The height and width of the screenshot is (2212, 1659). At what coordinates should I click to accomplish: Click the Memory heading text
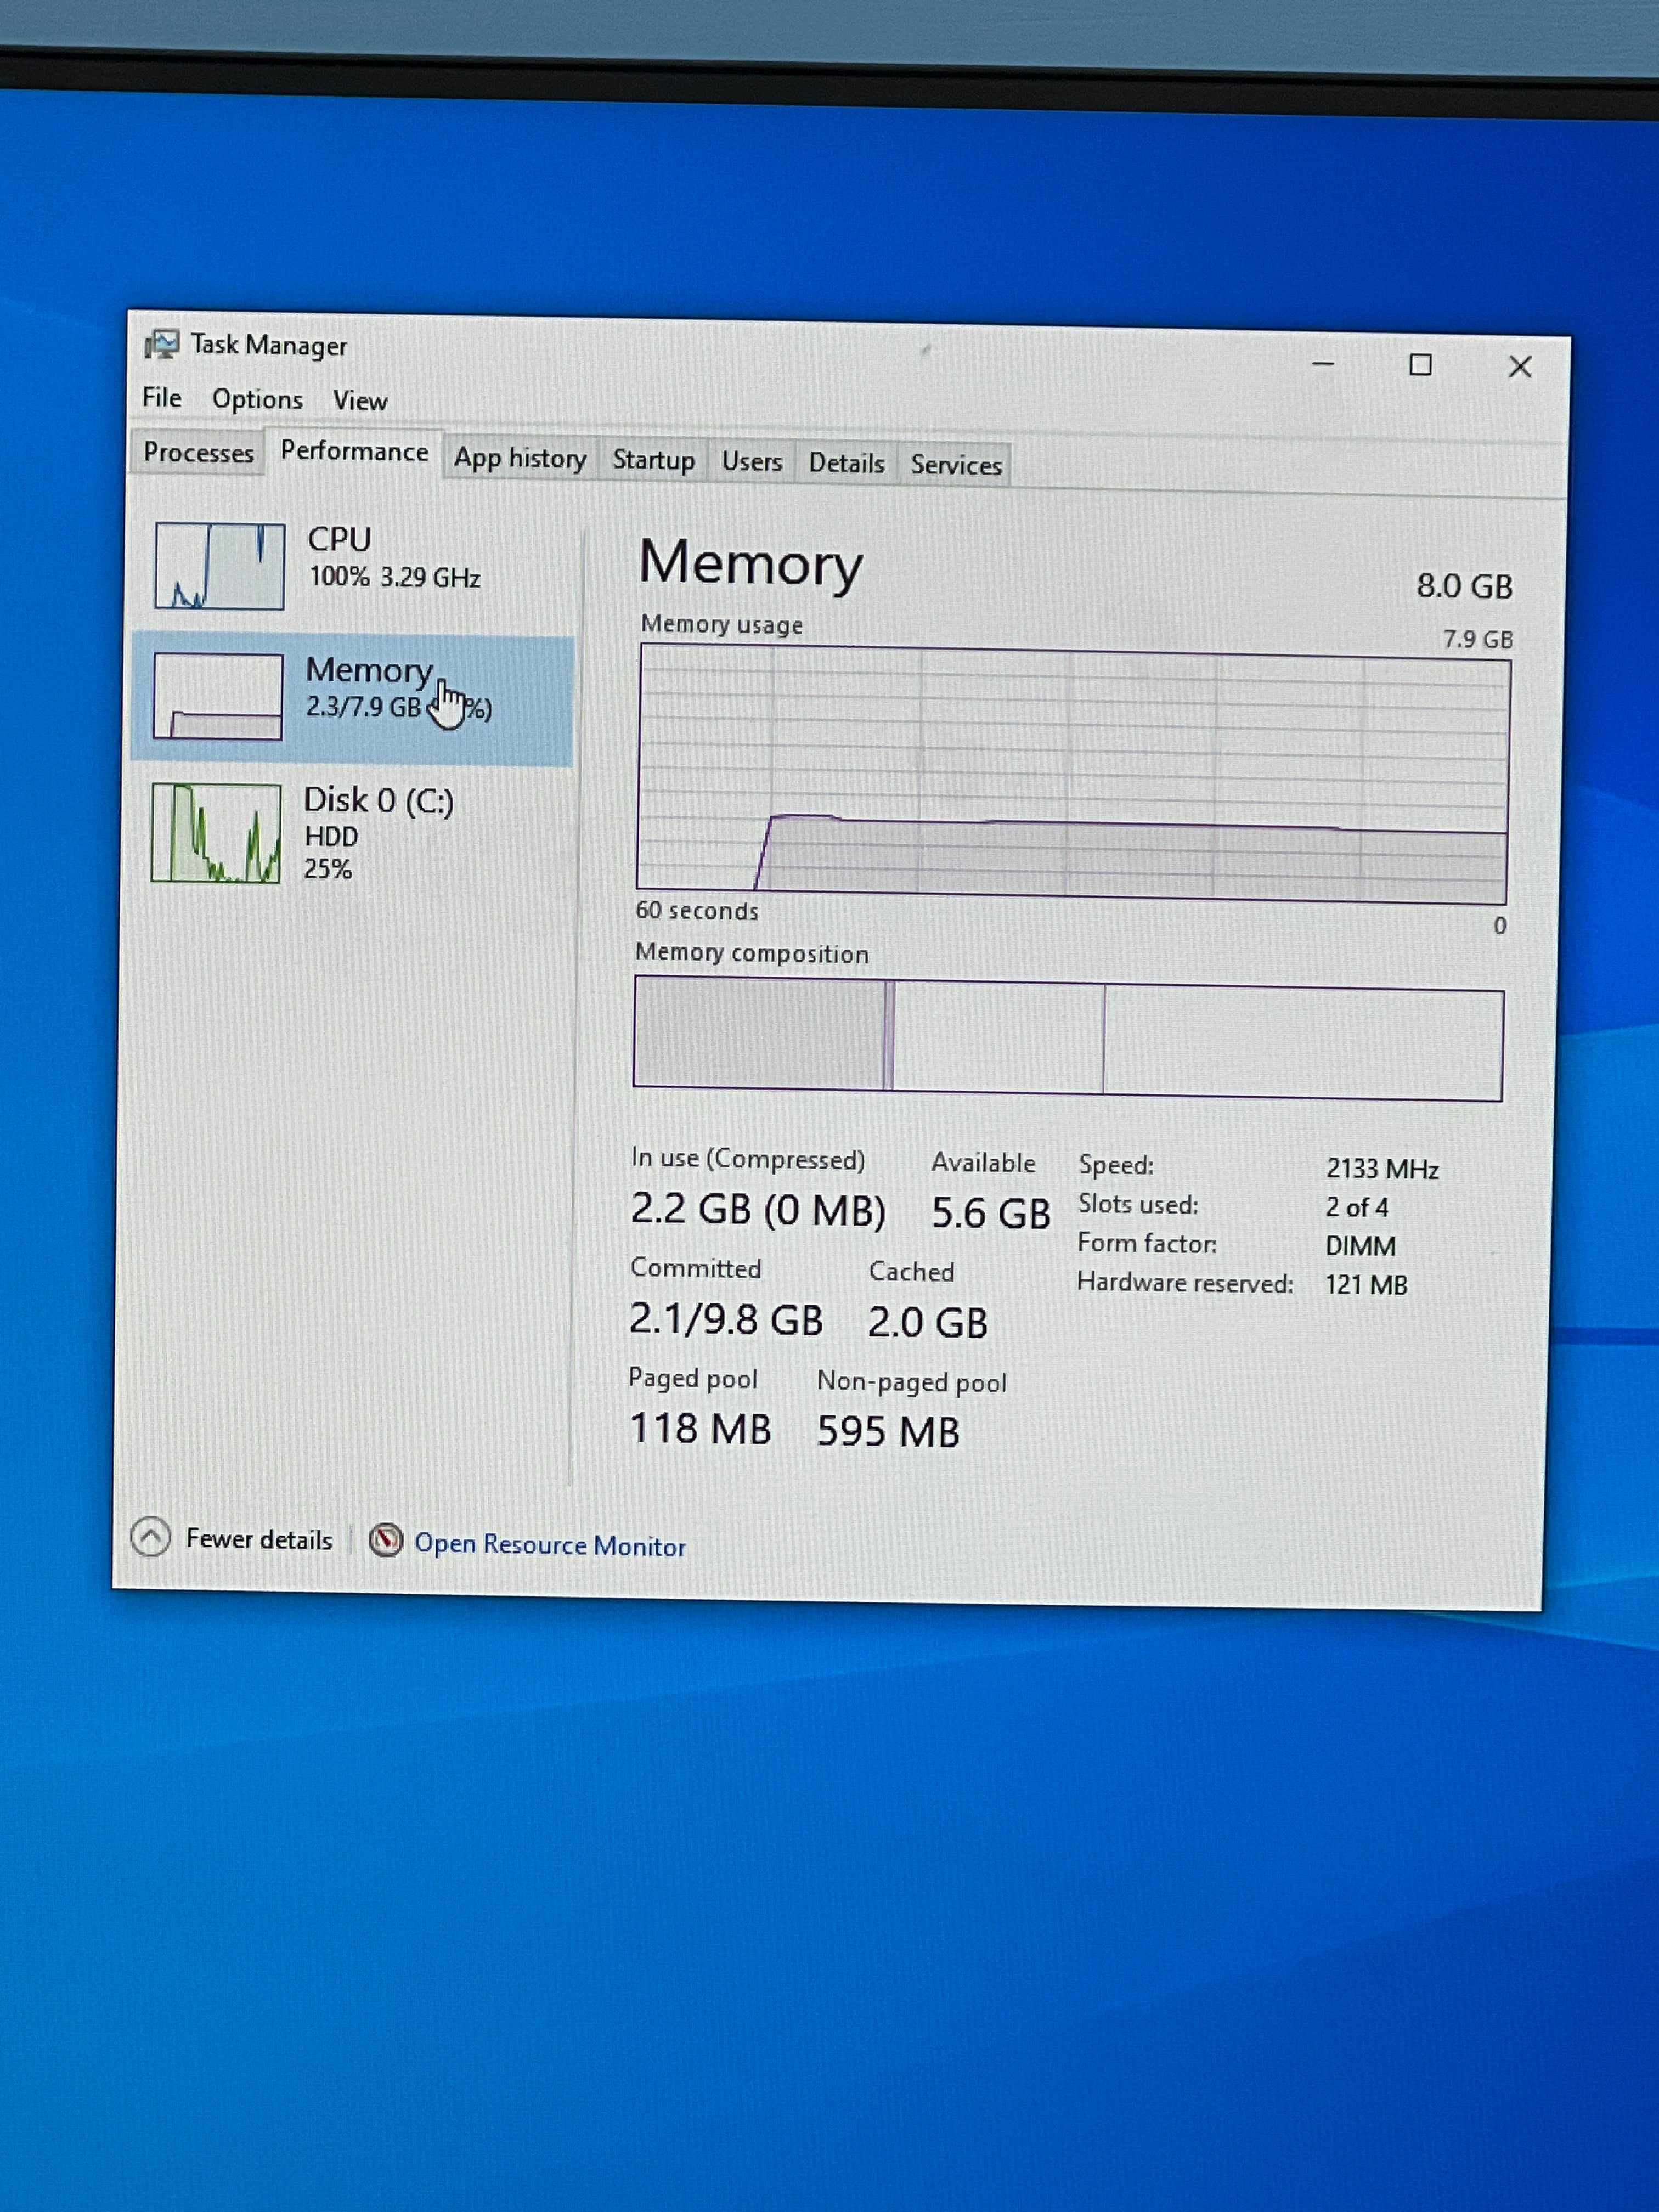click(750, 565)
